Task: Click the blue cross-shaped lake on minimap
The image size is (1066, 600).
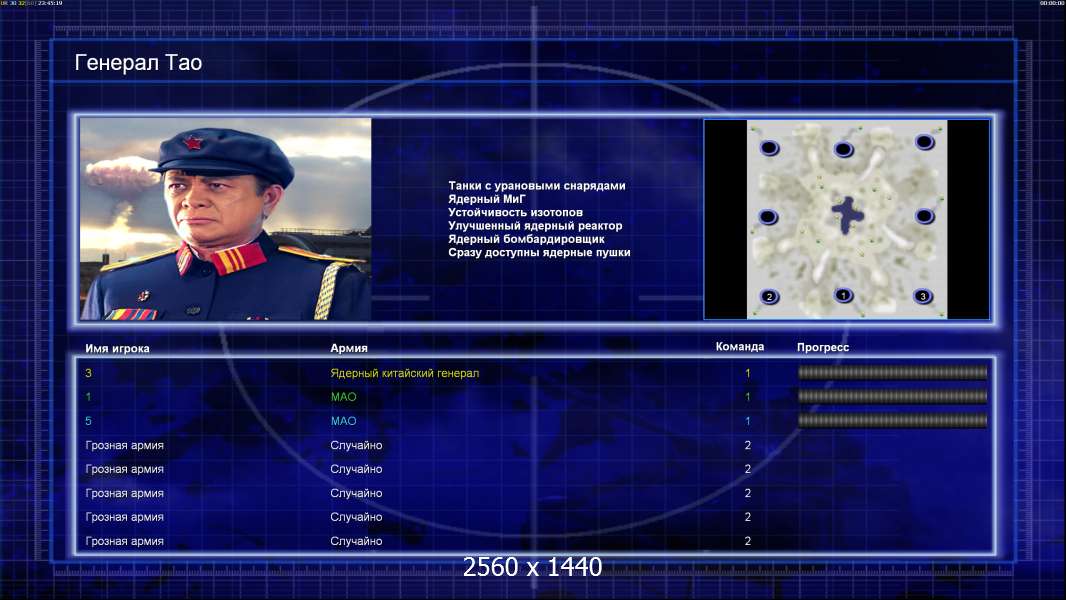Action: (x=848, y=213)
